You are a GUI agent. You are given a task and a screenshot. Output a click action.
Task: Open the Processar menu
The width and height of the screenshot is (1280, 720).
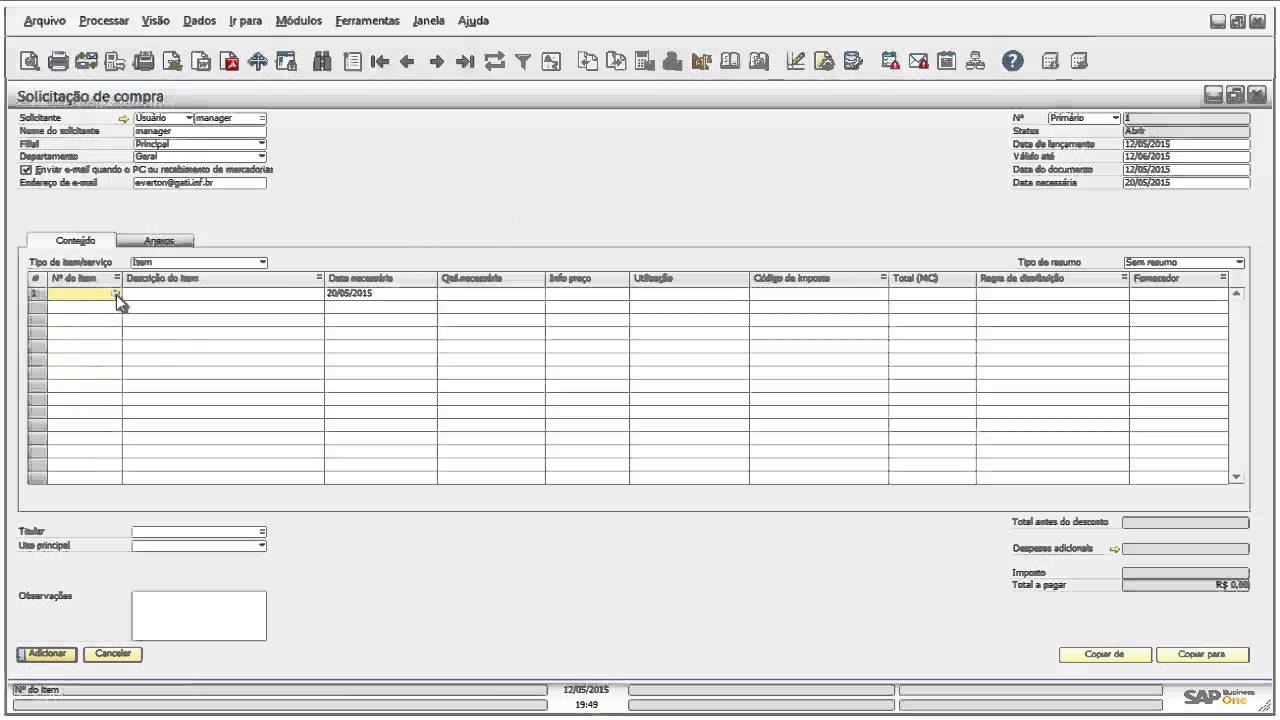coord(104,20)
